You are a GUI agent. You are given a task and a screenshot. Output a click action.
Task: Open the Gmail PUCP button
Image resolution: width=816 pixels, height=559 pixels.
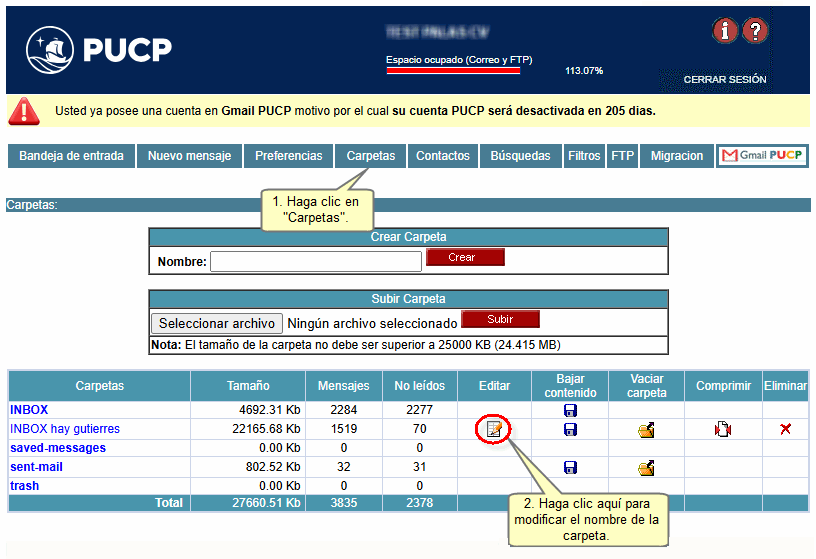tap(762, 156)
